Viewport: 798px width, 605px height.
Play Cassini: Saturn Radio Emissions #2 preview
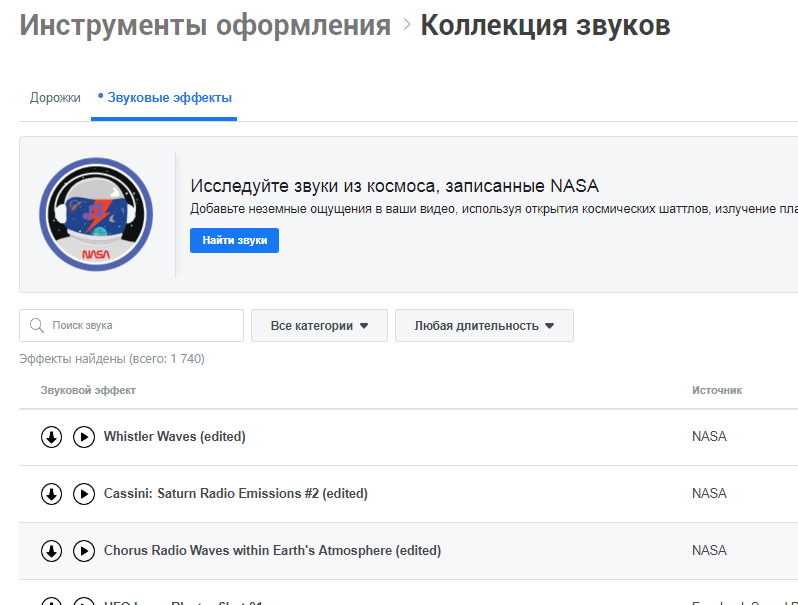click(84, 494)
